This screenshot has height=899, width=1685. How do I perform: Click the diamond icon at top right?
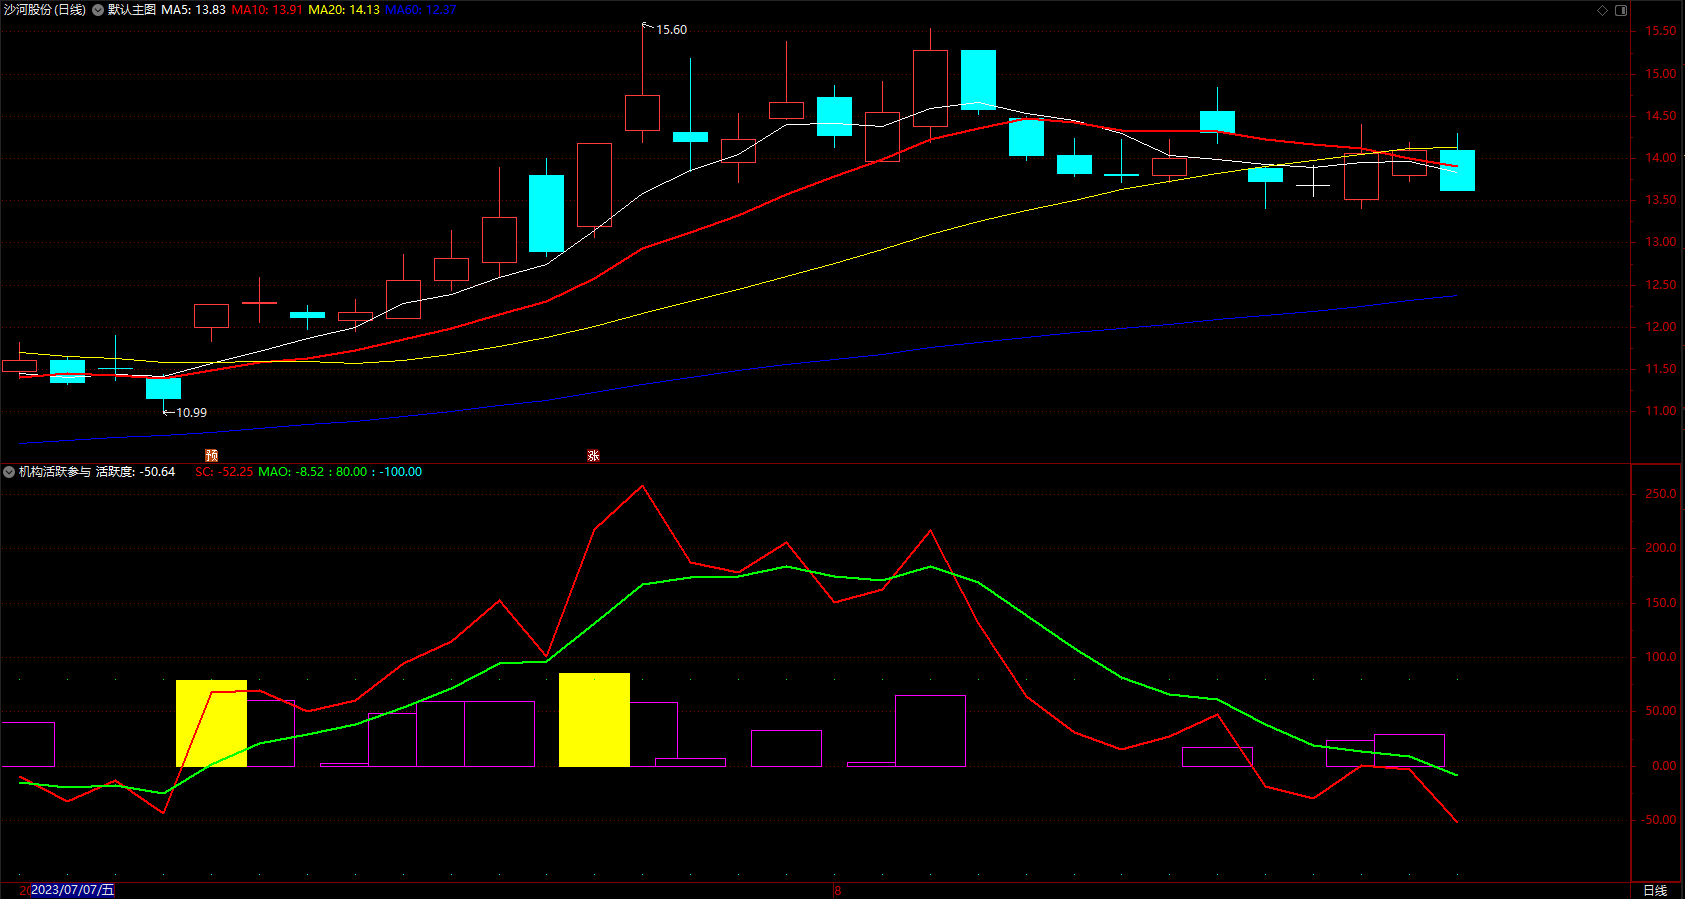click(x=1602, y=10)
